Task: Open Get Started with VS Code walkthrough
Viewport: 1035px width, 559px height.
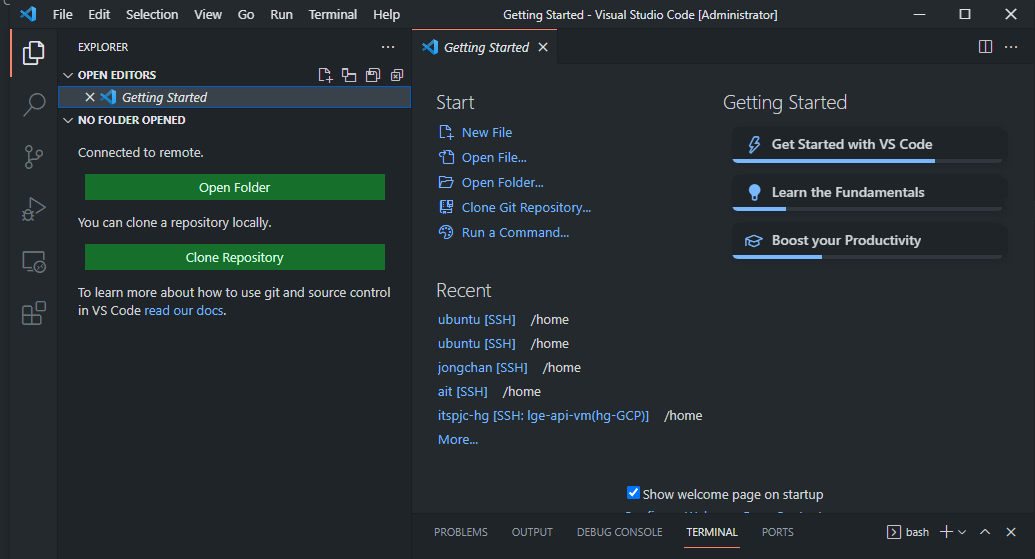Action: 869,145
